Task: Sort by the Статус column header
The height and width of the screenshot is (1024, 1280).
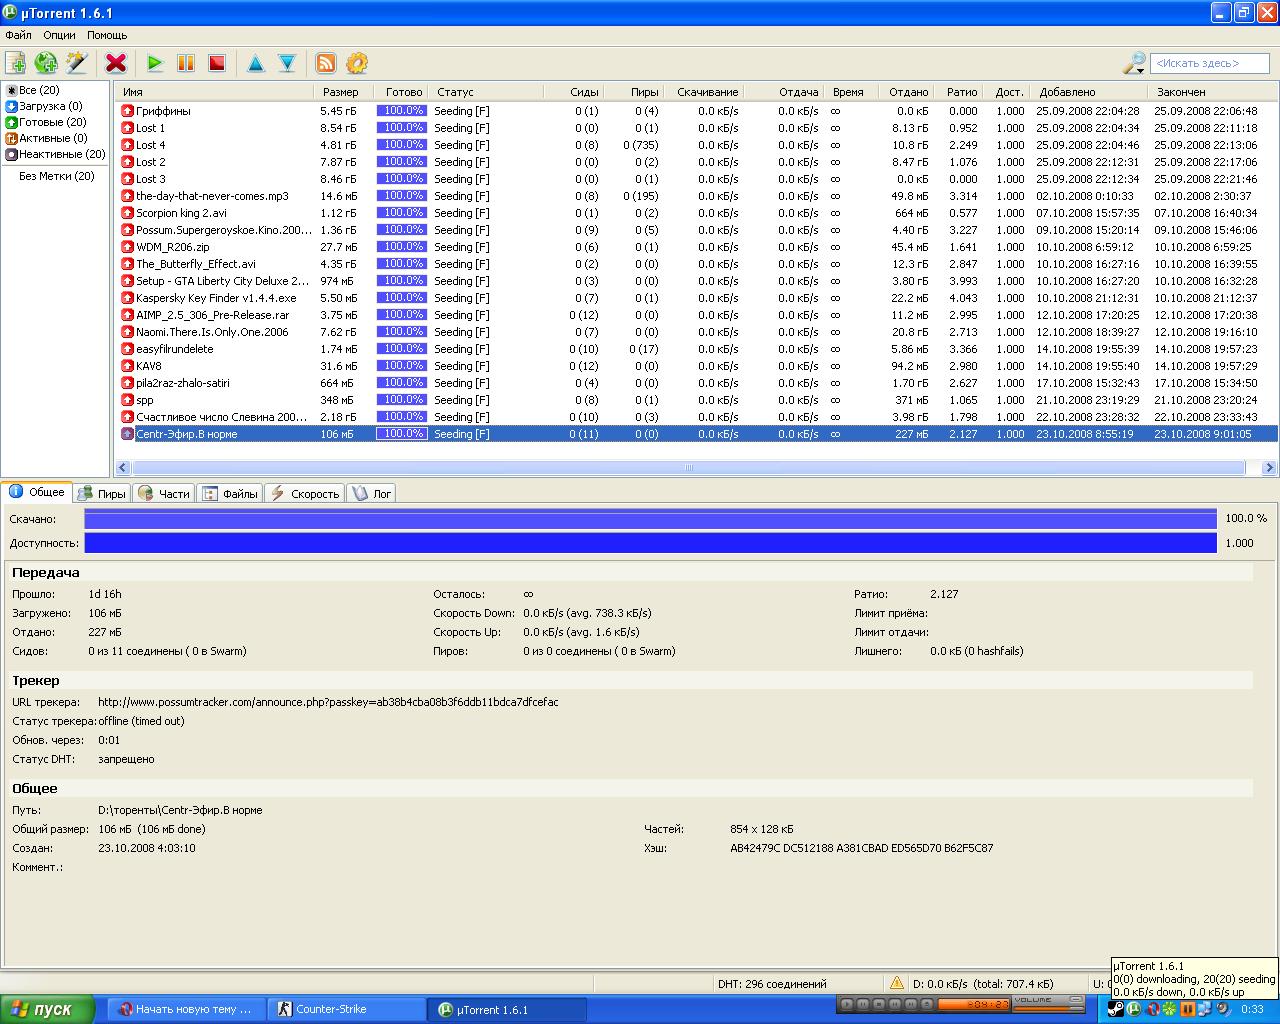Action: 487,92
